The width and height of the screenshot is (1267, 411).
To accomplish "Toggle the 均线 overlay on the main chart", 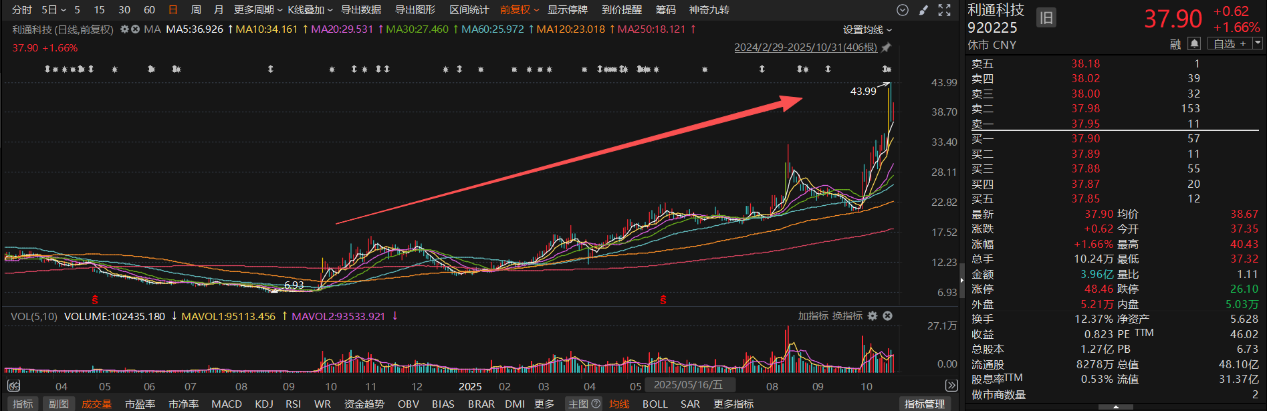I will (620, 404).
